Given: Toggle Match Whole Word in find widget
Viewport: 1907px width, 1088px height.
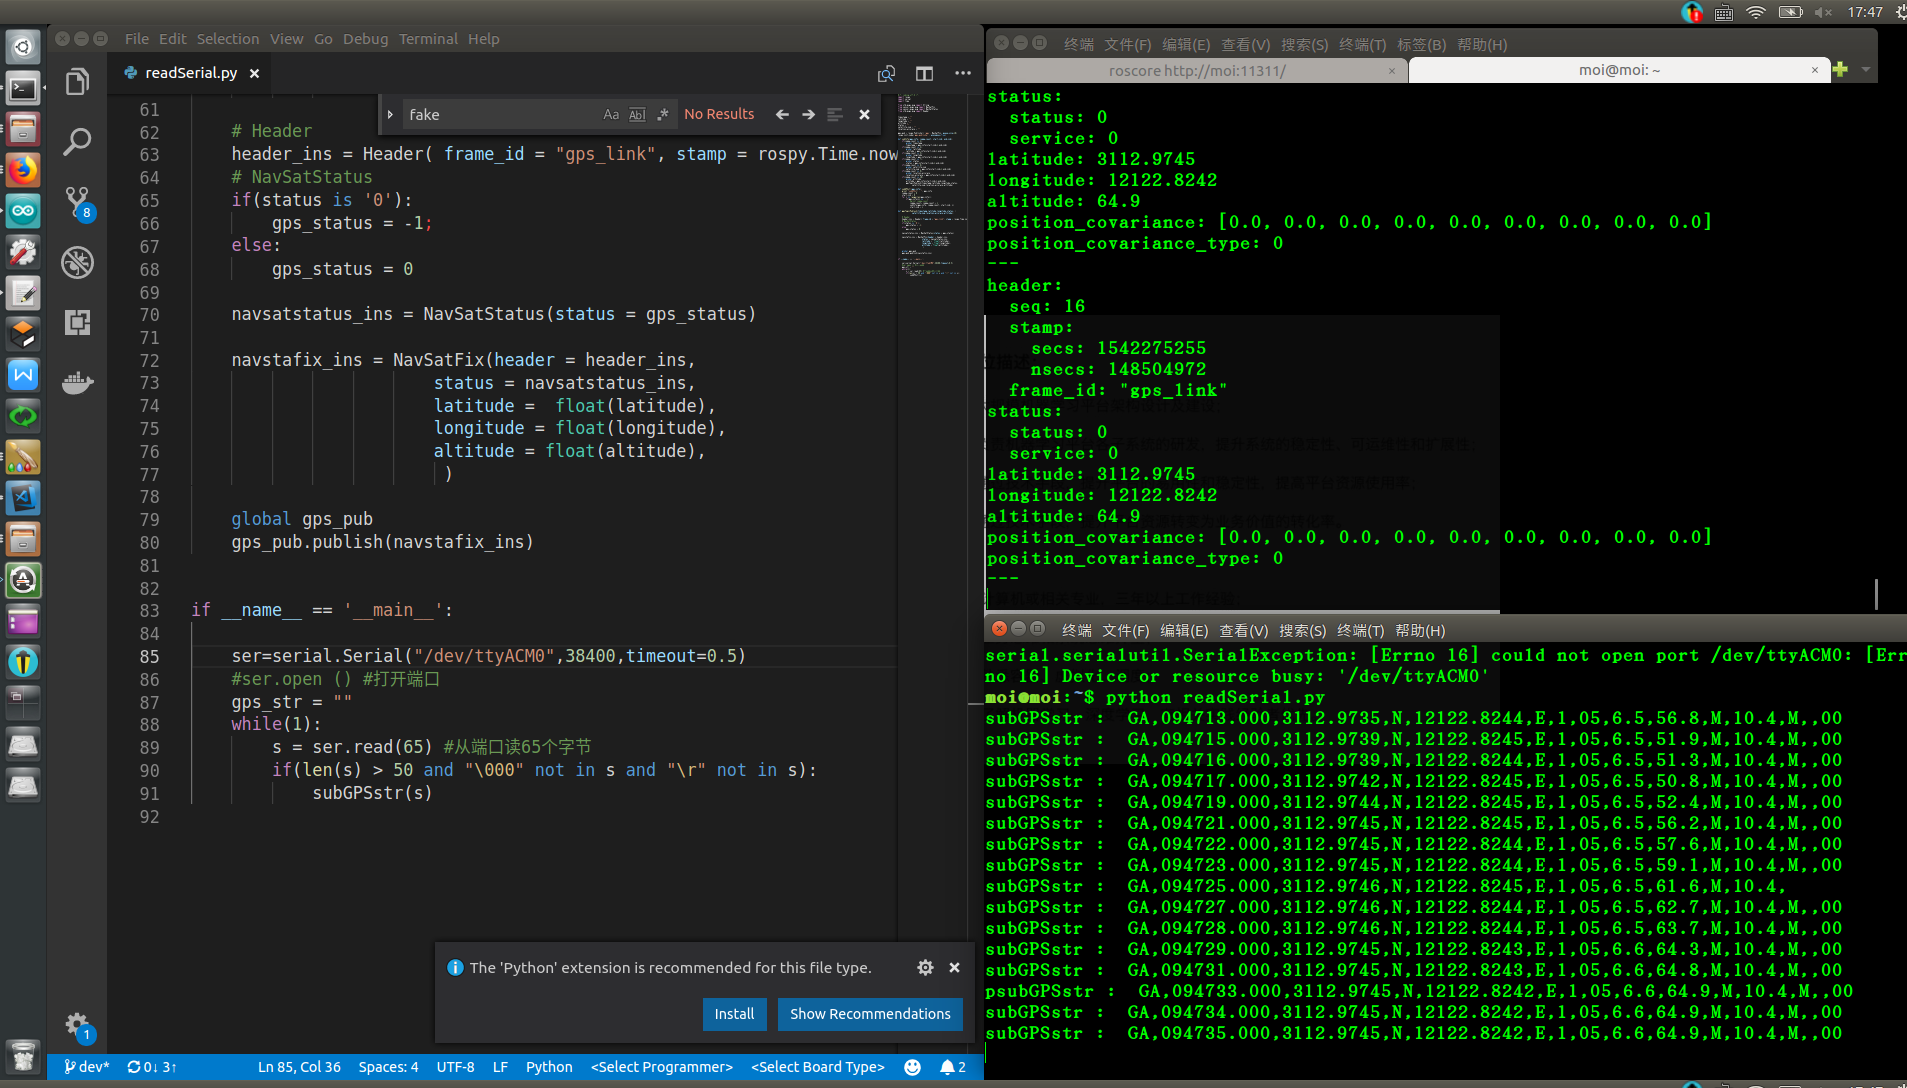Looking at the screenshot, I should coord(637,115).
